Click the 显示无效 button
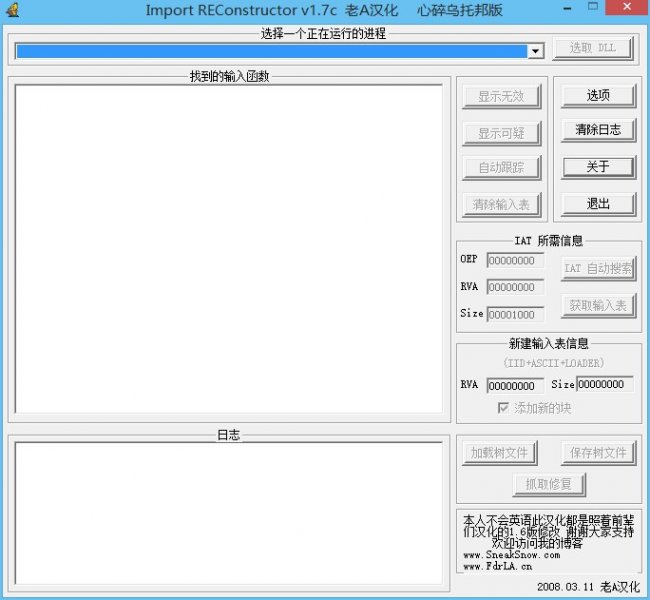 501,97
